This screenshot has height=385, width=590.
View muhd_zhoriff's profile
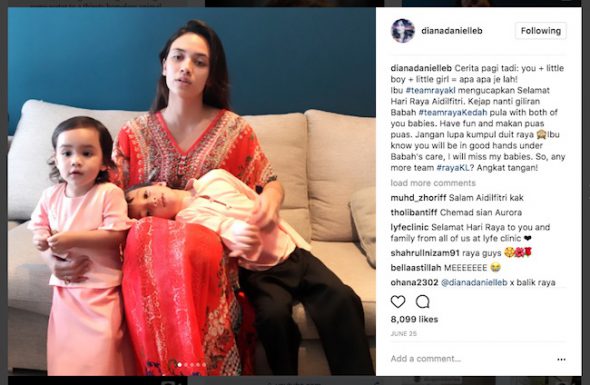click(x=418, y=198)
